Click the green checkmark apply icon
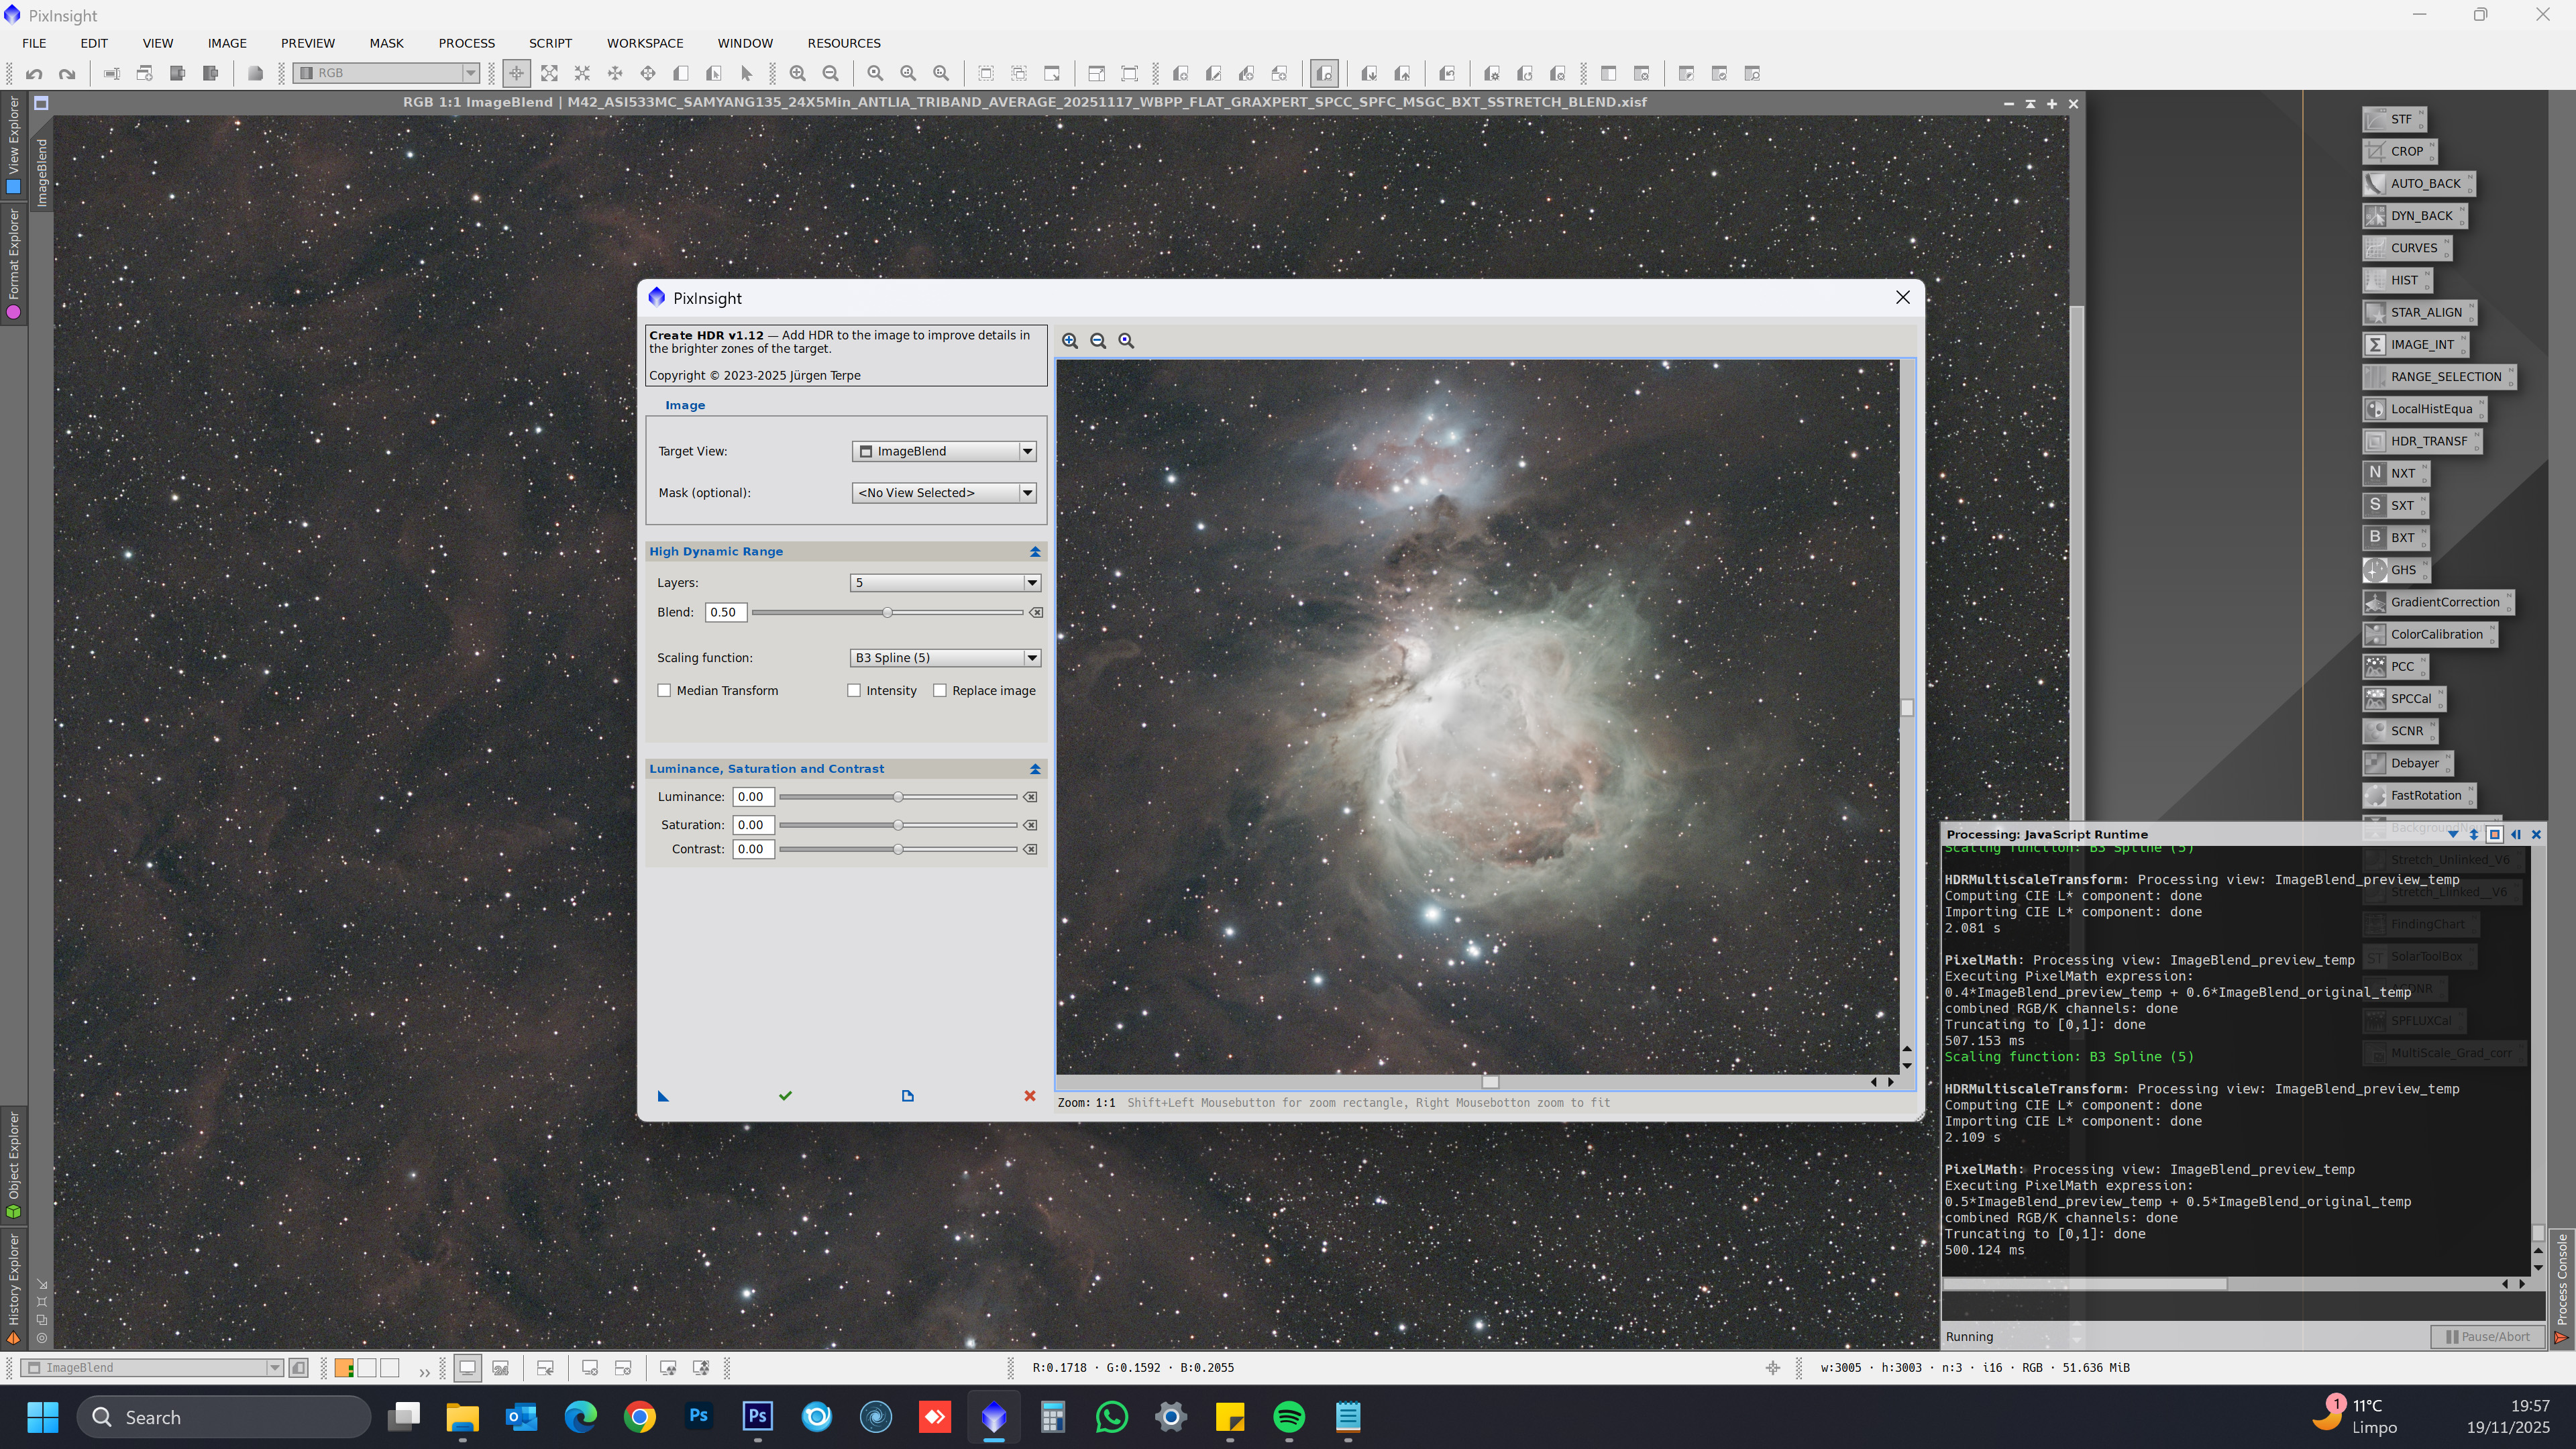The width and height of the screenshot is (2576, 1449). (785, 1096)
